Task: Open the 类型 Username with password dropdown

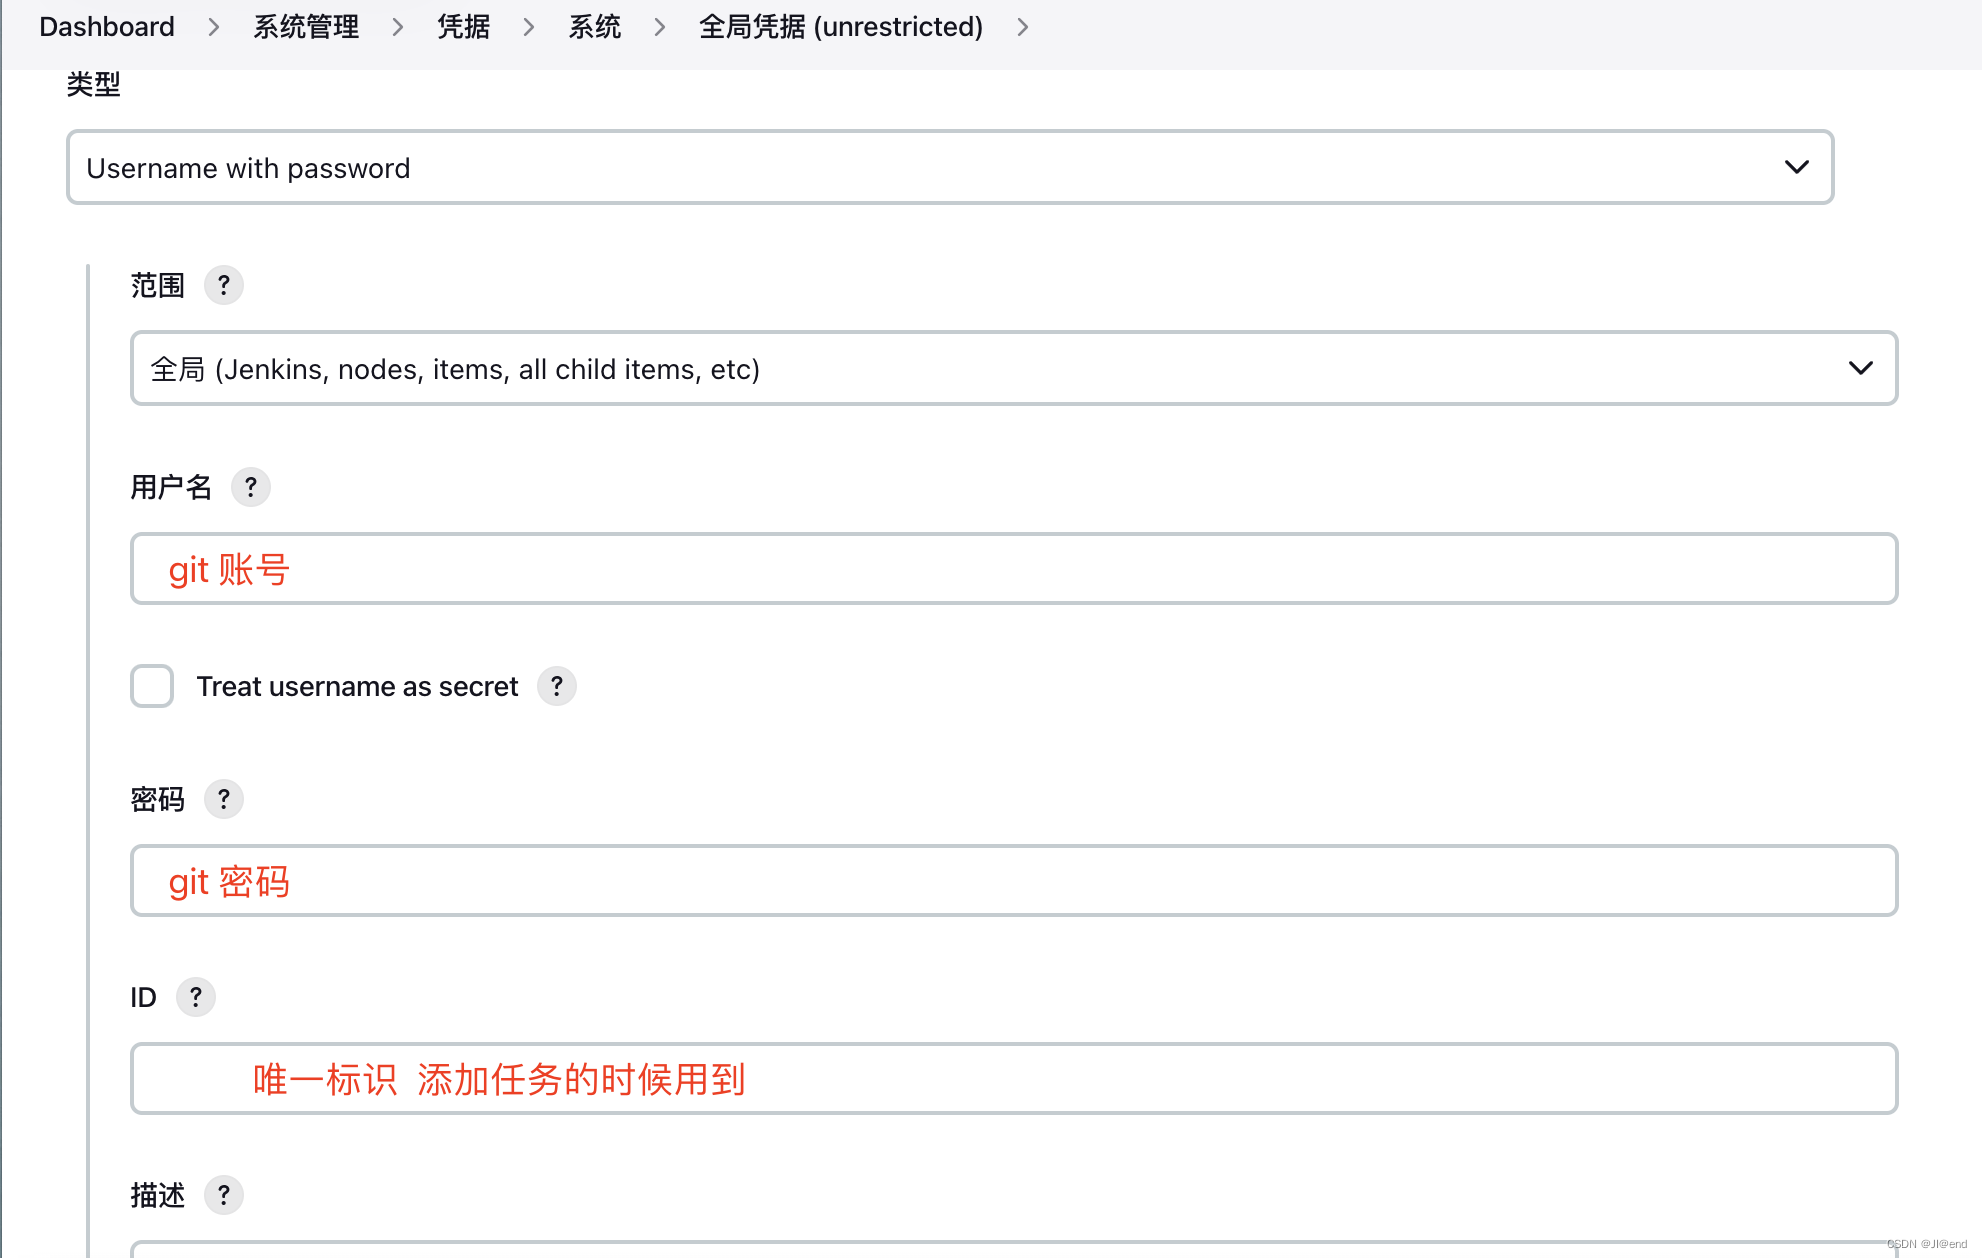Action: [950, 167]
